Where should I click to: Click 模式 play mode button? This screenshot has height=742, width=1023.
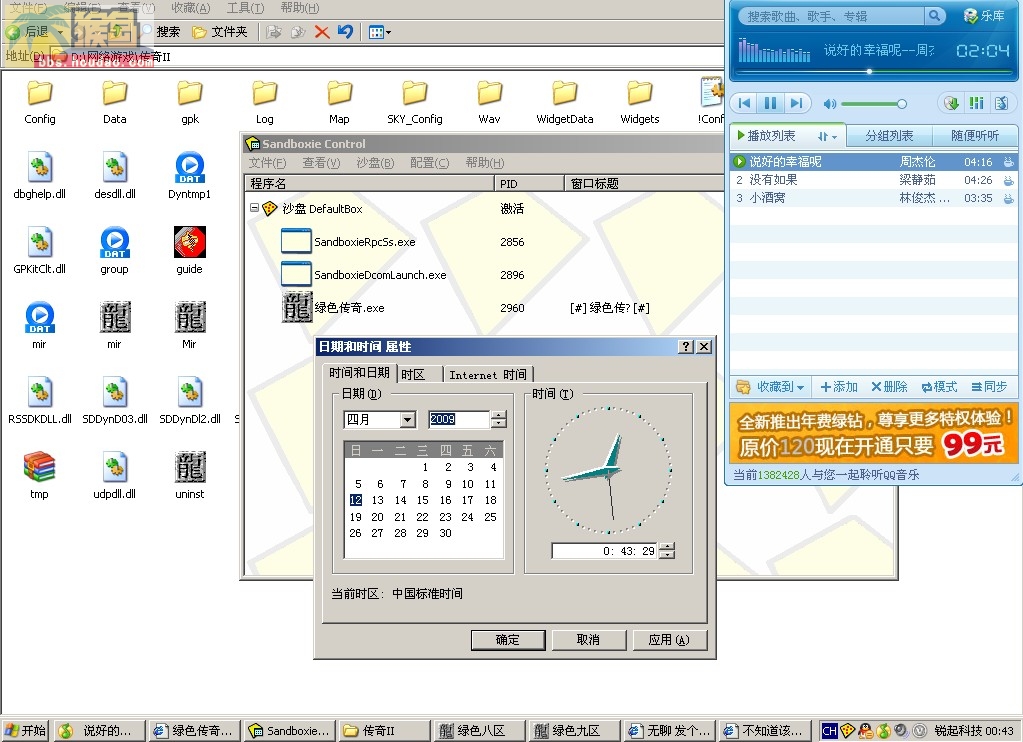tap(939, 387)
